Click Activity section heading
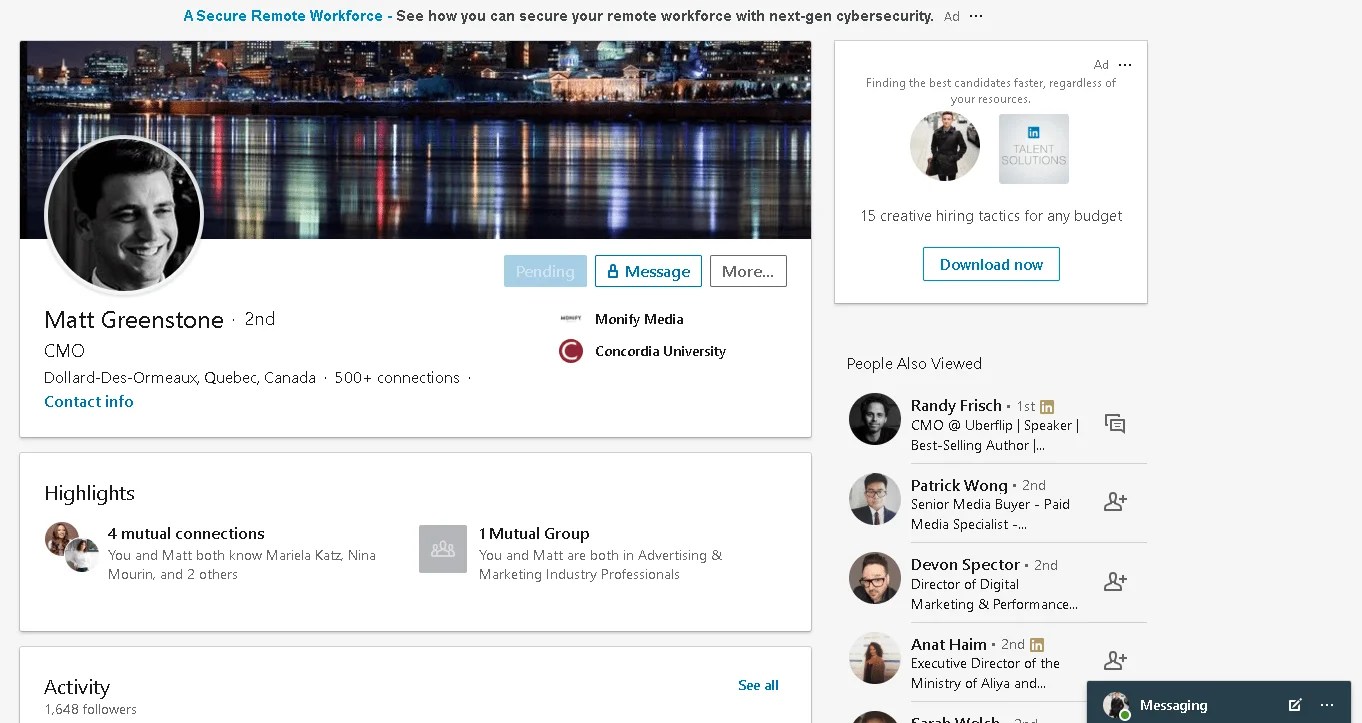 click(77, 687)
